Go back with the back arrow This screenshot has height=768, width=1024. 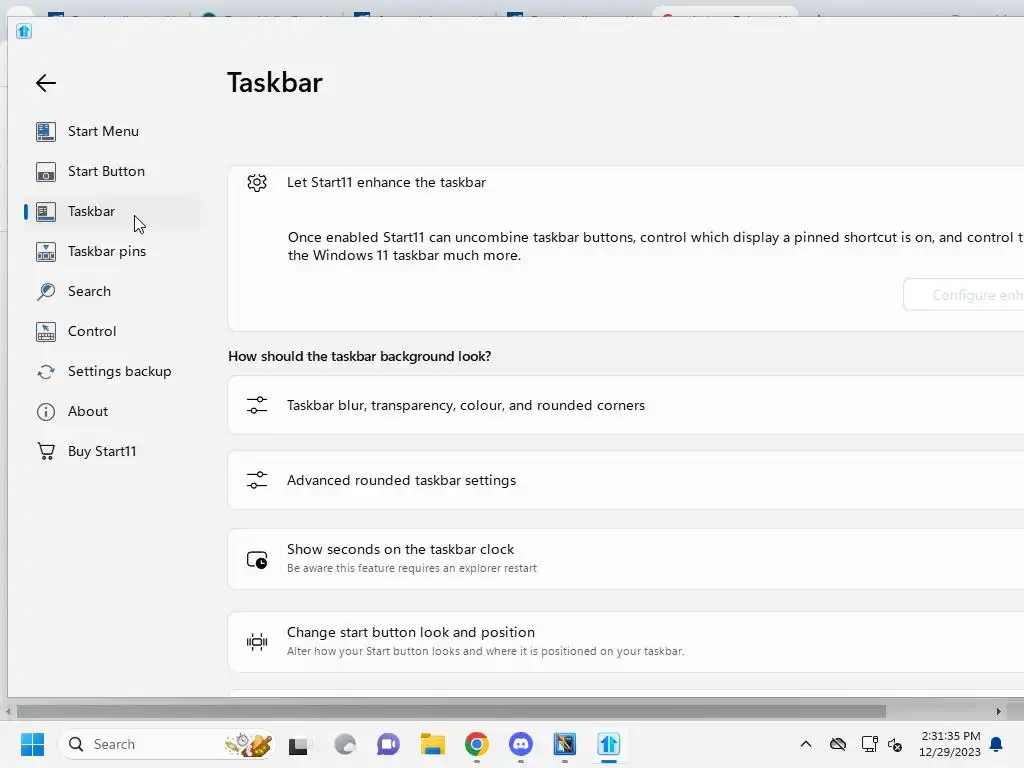(46, 83)
